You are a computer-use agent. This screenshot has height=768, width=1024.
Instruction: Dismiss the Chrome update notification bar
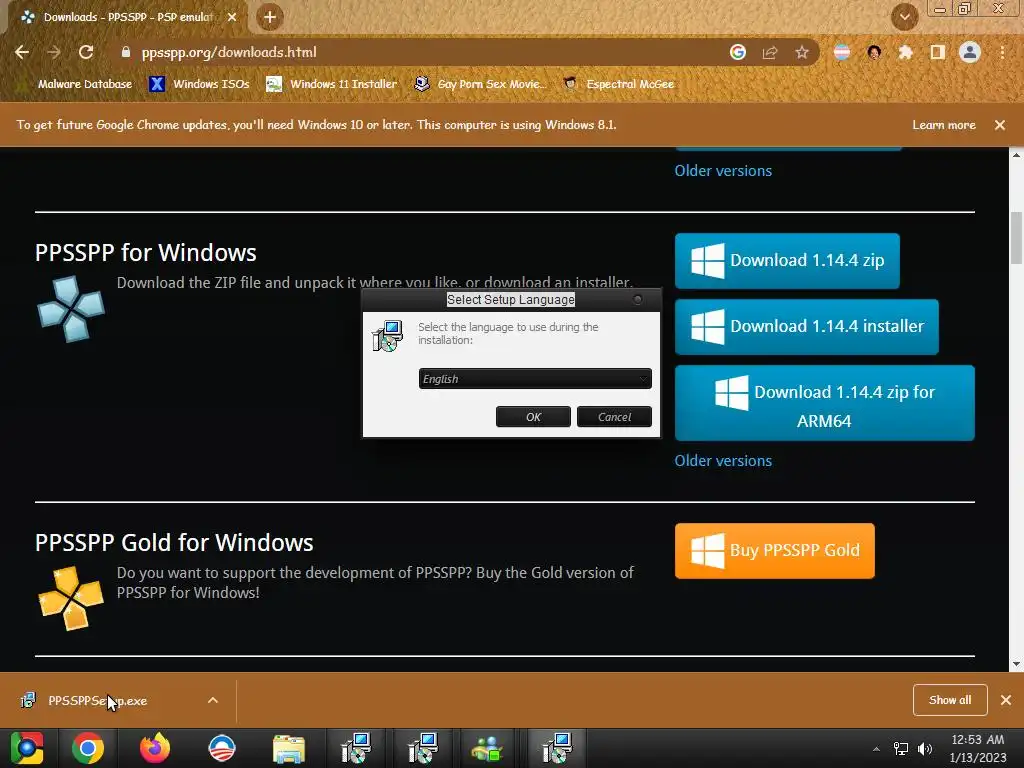click(x=1000, y=125)
